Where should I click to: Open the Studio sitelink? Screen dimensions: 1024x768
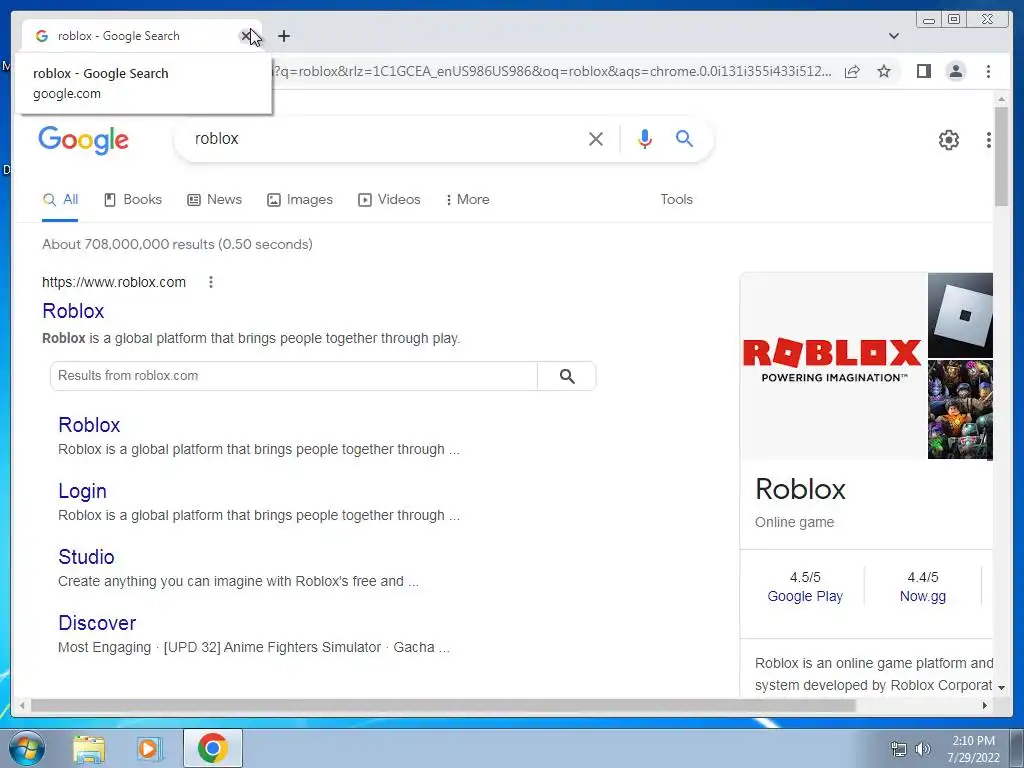[x=86, y=557]
